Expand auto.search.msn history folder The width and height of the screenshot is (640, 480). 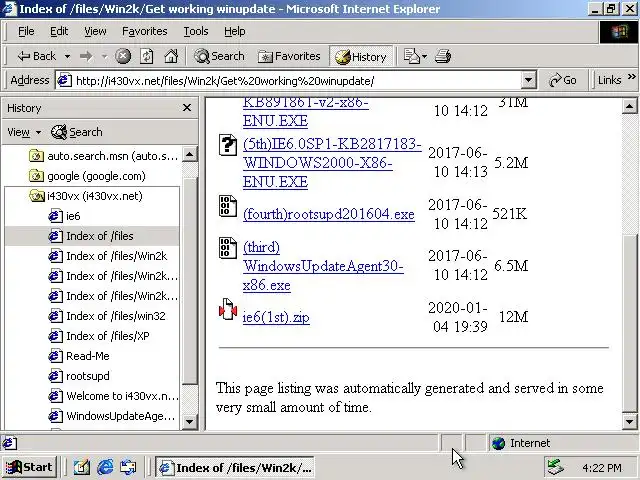coord(103,156)
